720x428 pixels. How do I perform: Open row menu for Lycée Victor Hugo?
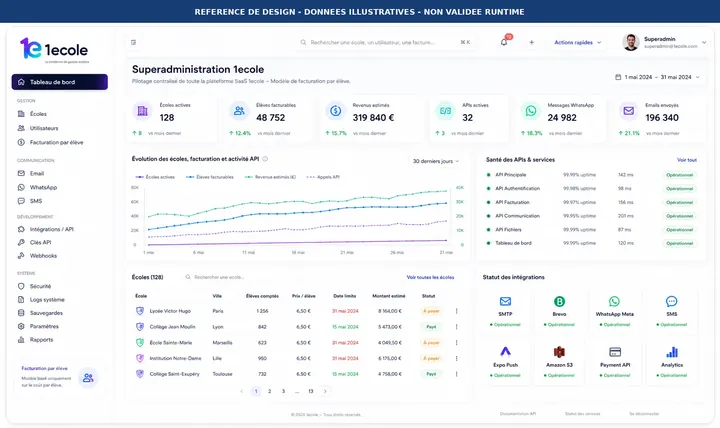tap(456, 311)
